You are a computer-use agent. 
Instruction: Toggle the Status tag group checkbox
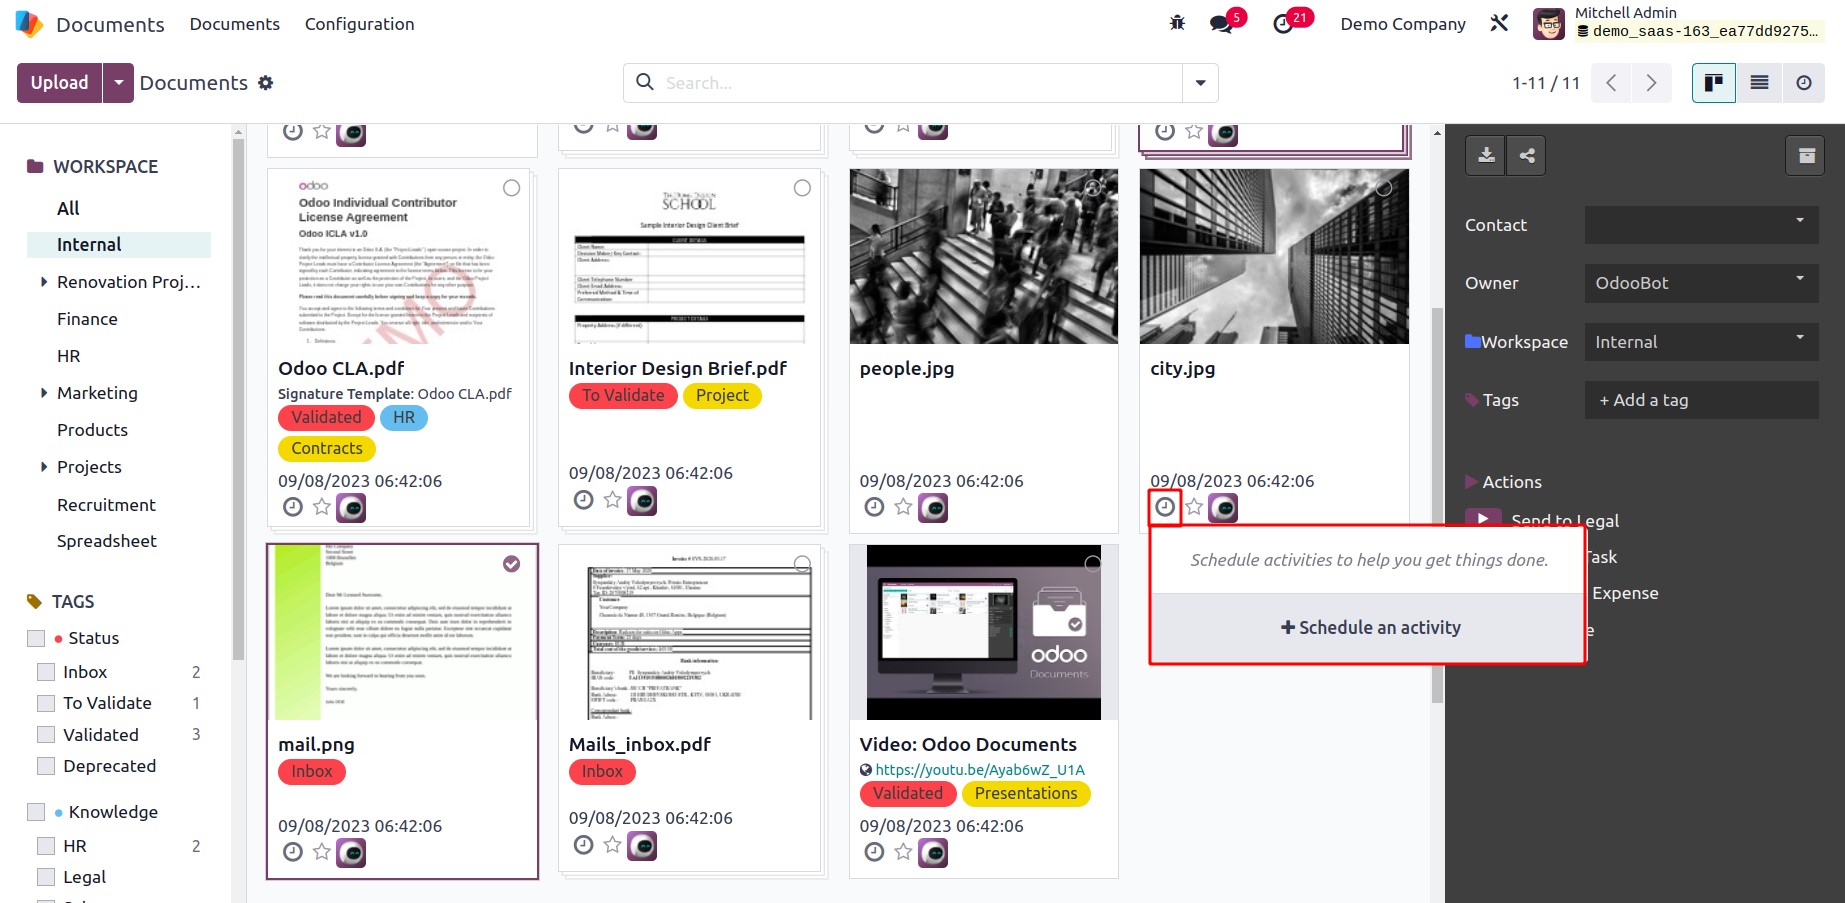pos(37,638)
